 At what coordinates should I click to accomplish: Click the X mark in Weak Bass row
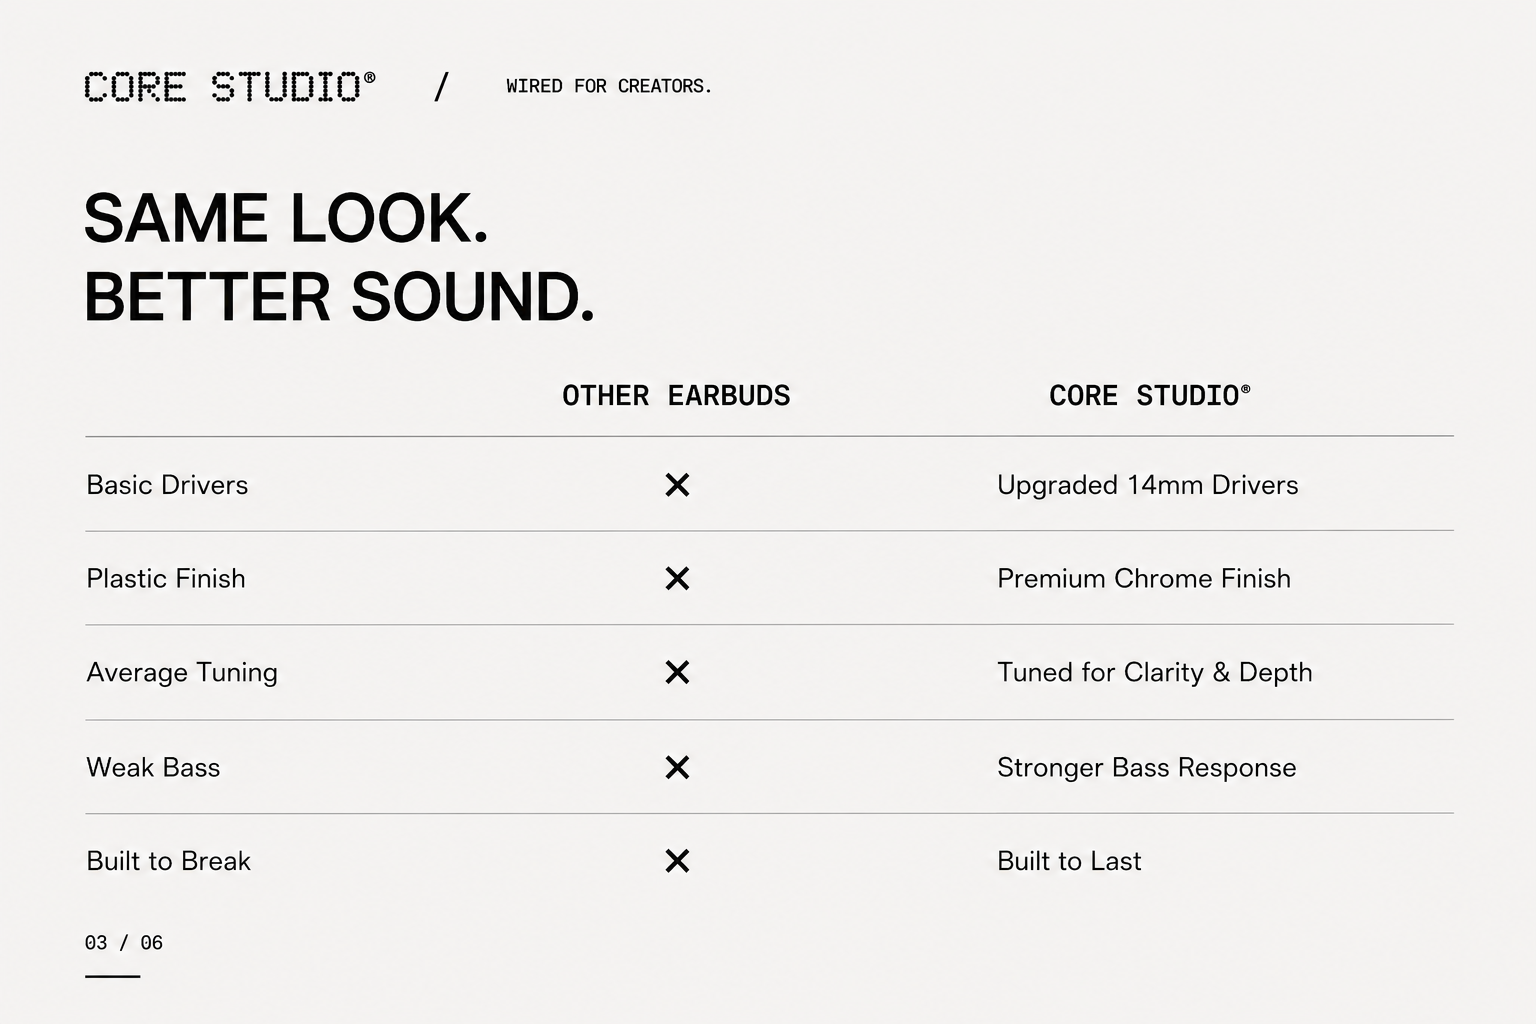677,767
